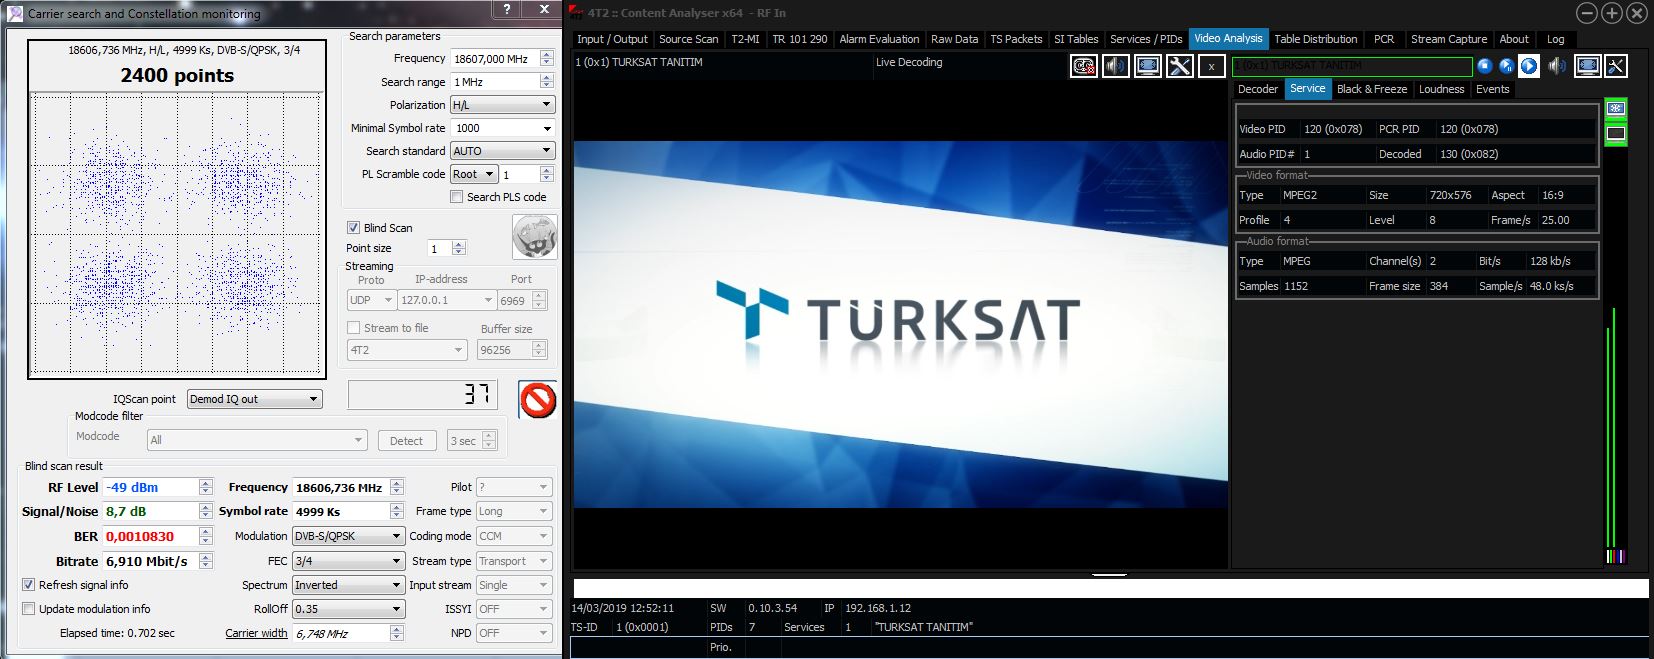
Task: Click the green black-screen monitor icon
Action: (1615, 133)
